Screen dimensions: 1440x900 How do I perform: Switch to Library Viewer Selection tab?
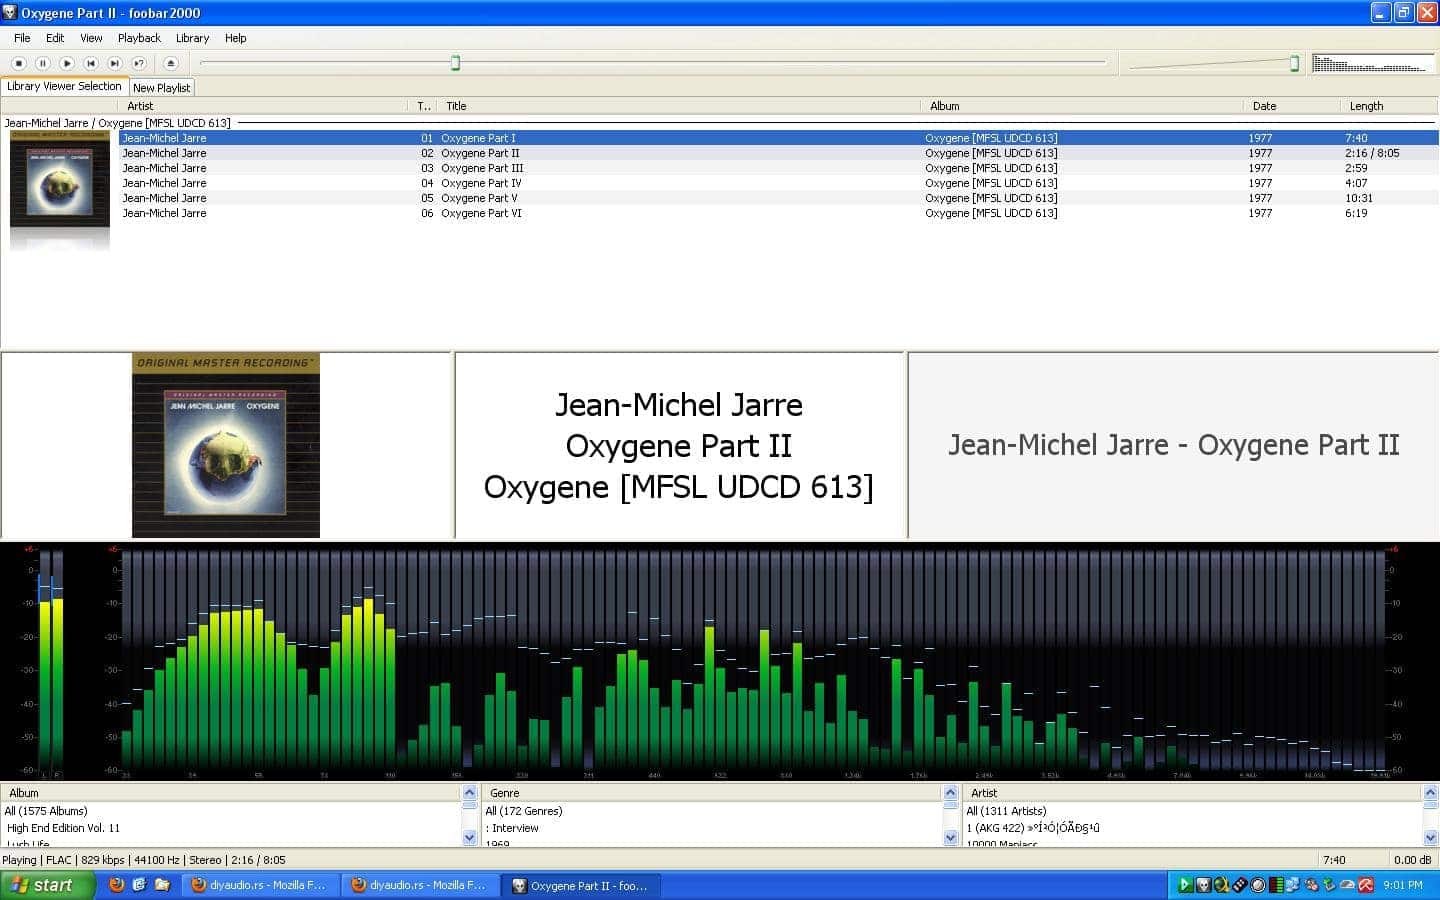click(64, 86)
